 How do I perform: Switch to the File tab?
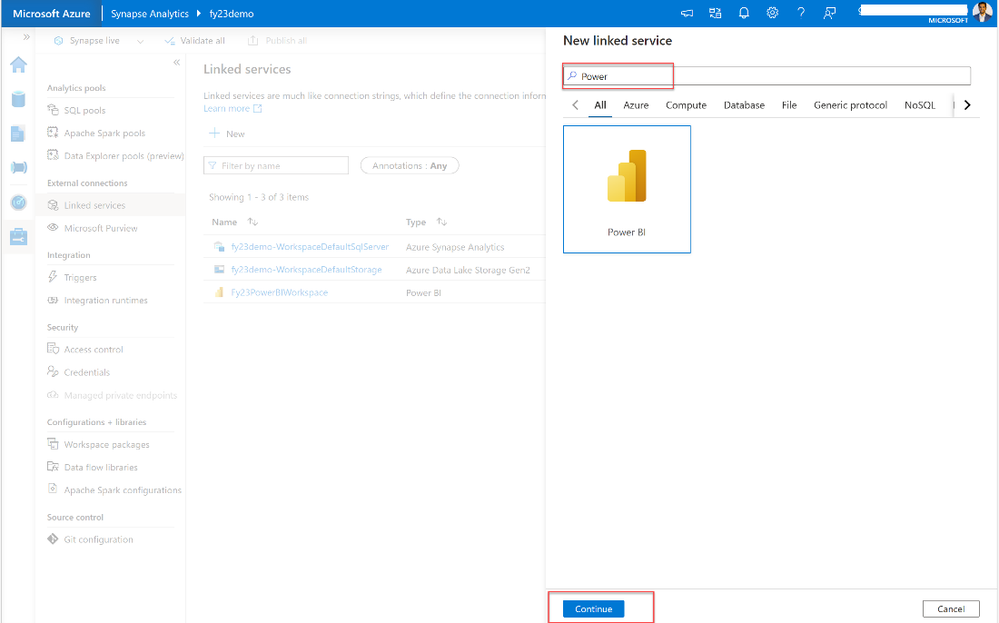pyautogui.click(x=789, y=105)
